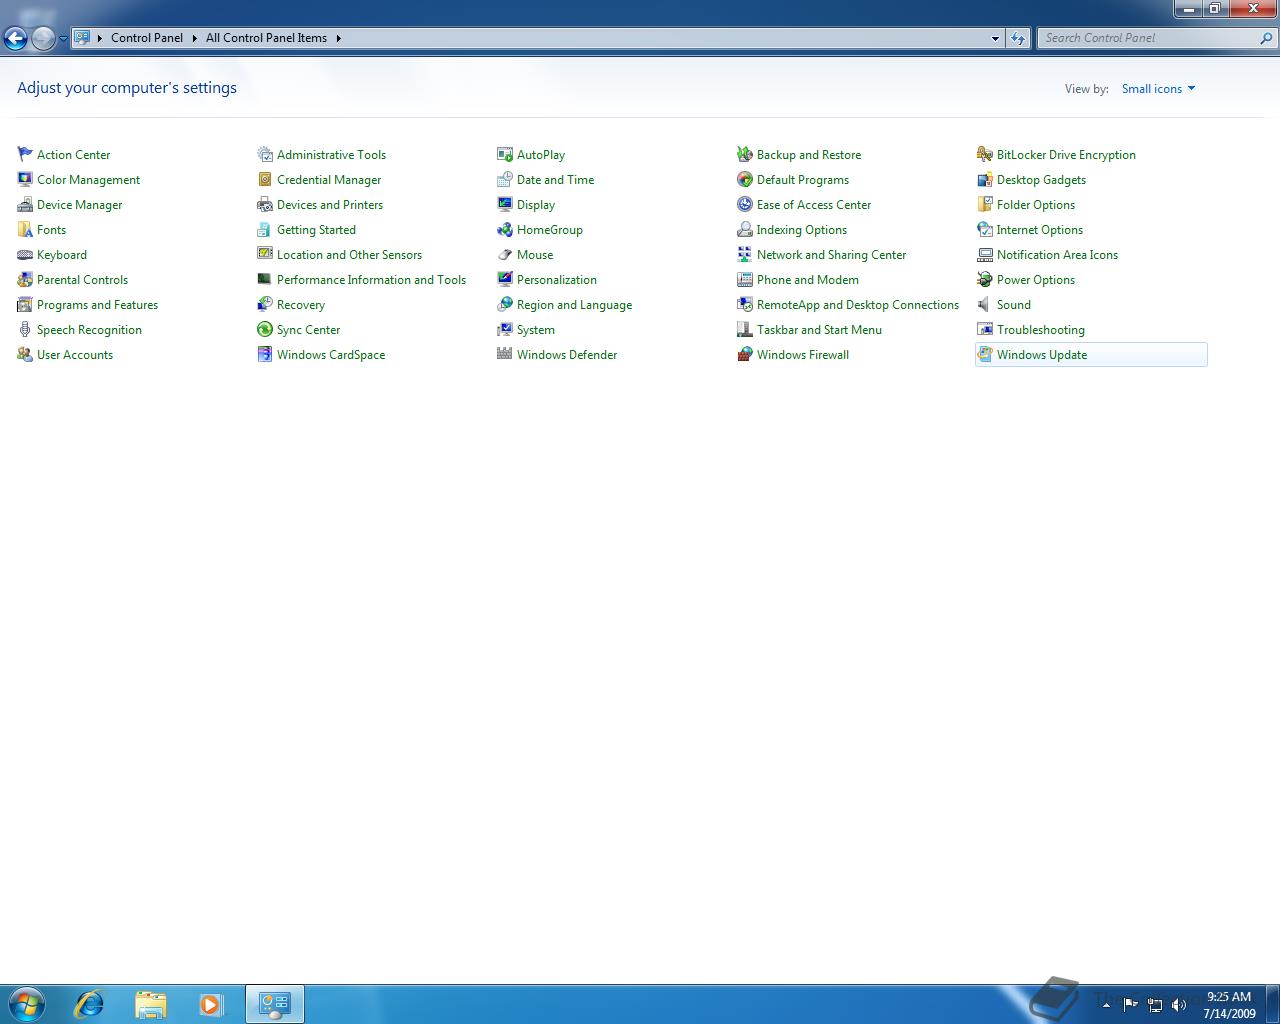Image resolution: width=1280 pixels, height=1024 pixels.
Task: Open Region and Language settings
Action: click(574, 304)
